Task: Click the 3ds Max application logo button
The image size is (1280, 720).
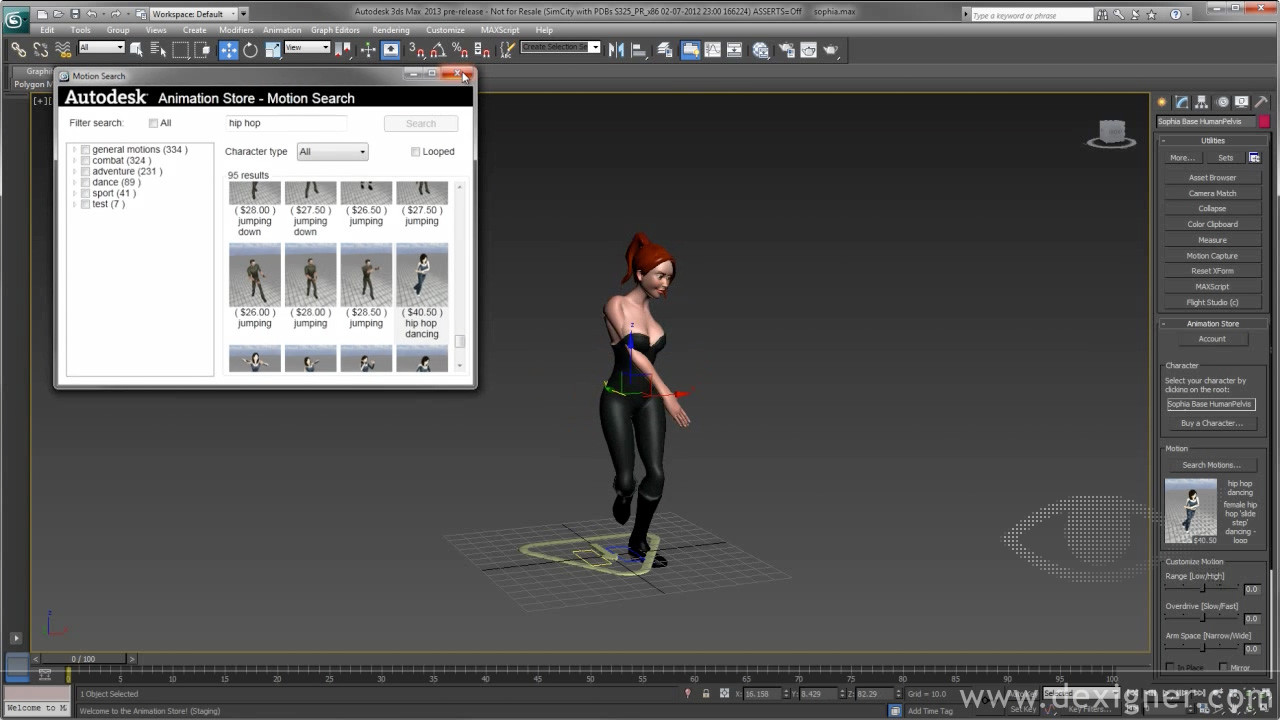Action: (16, 19)
